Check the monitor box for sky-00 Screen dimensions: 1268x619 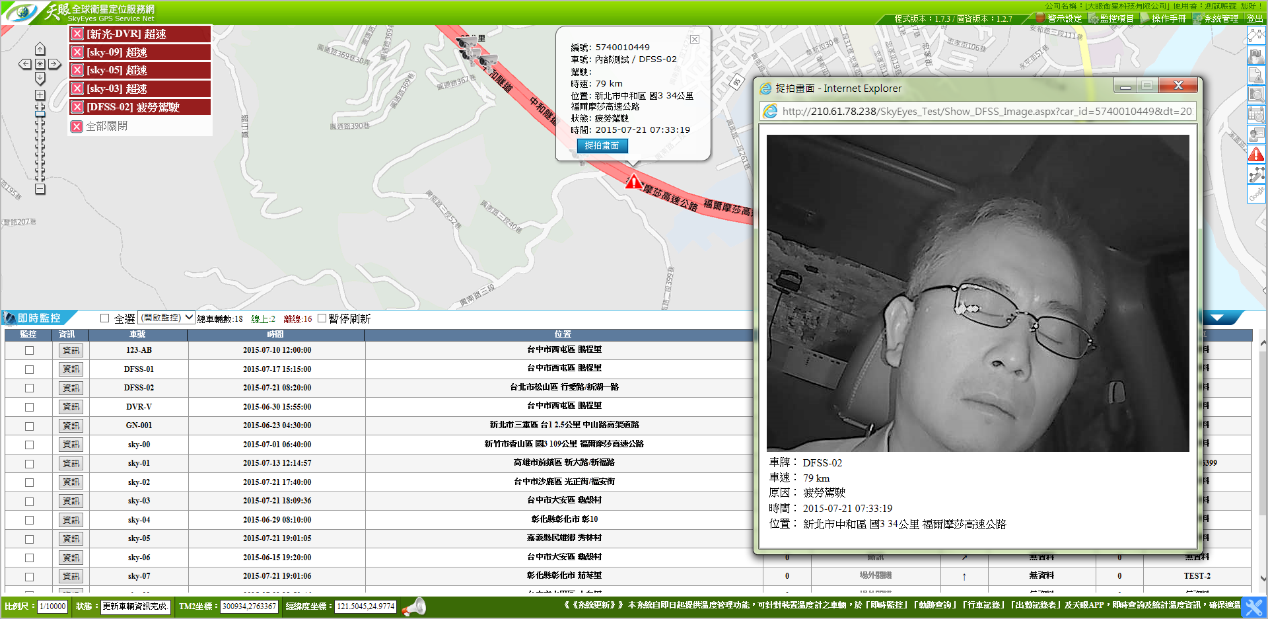tap(30, 443)
